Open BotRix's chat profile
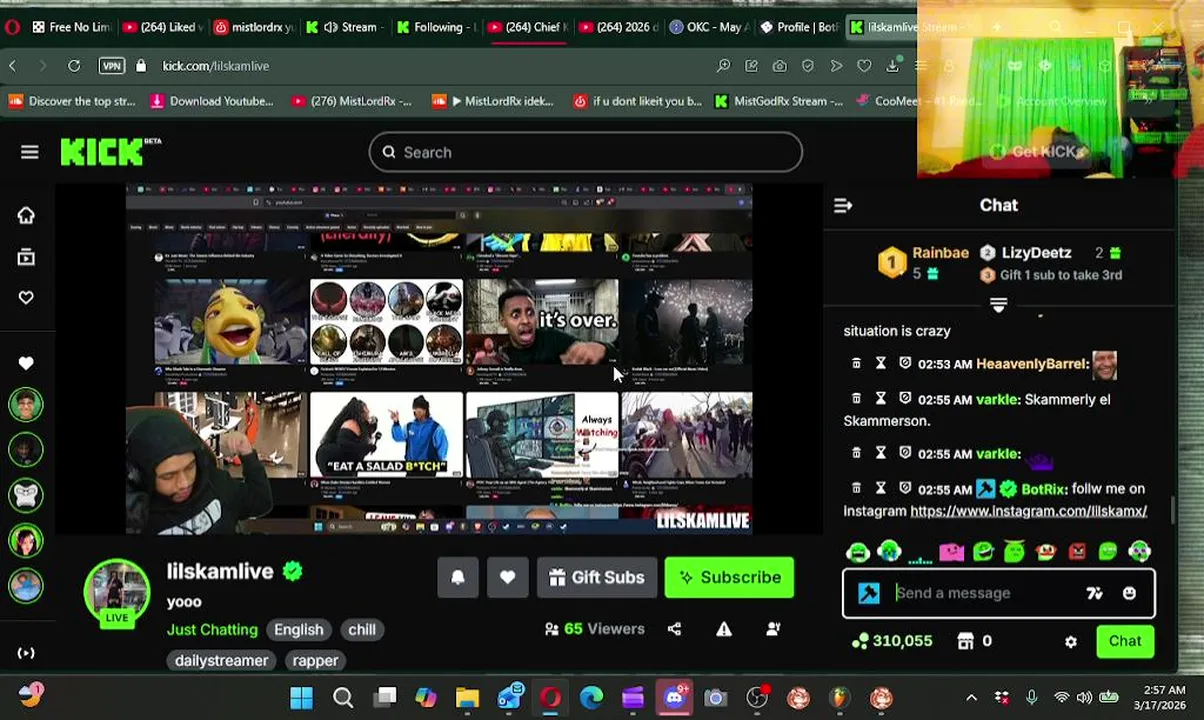The image size is (1204, 720). pyautogui.click(x=1044, y=489)
